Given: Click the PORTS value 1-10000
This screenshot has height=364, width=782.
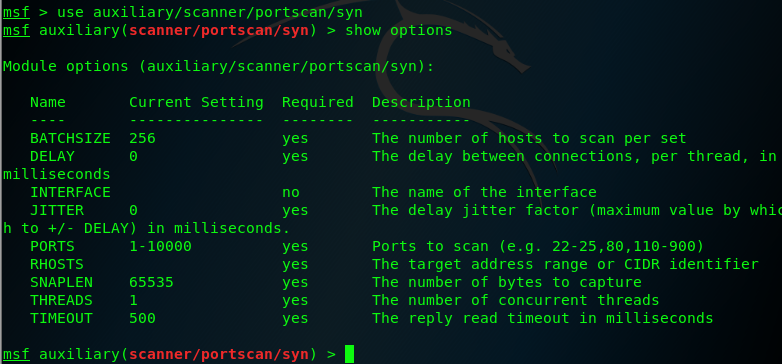Looking at the screenshot, I should (x=160, y=246).
